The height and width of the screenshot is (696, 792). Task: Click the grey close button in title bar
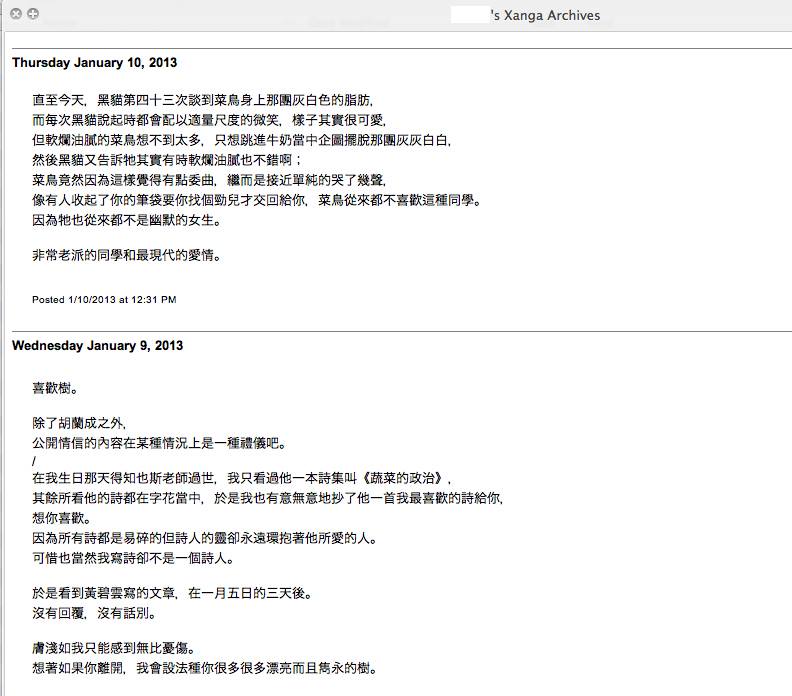click(x=16, y=14)
